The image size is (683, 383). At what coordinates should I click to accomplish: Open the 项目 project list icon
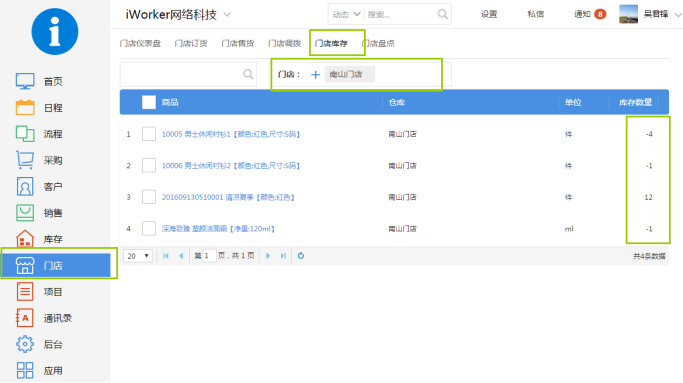tap(25, 291)
